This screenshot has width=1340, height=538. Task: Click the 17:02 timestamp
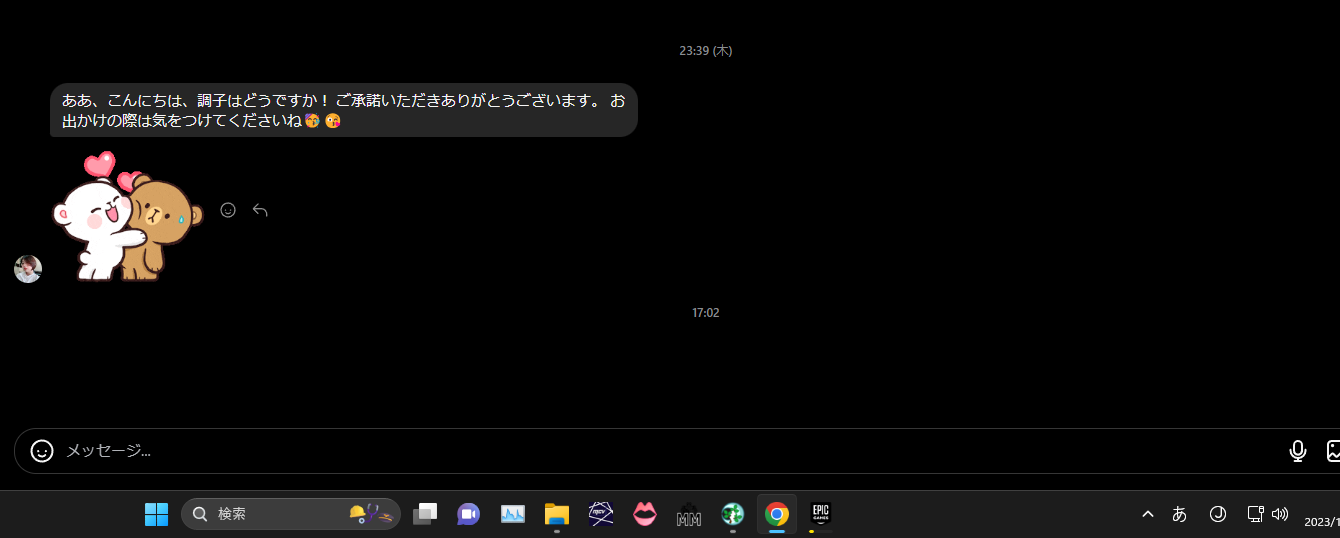(706, 313)
